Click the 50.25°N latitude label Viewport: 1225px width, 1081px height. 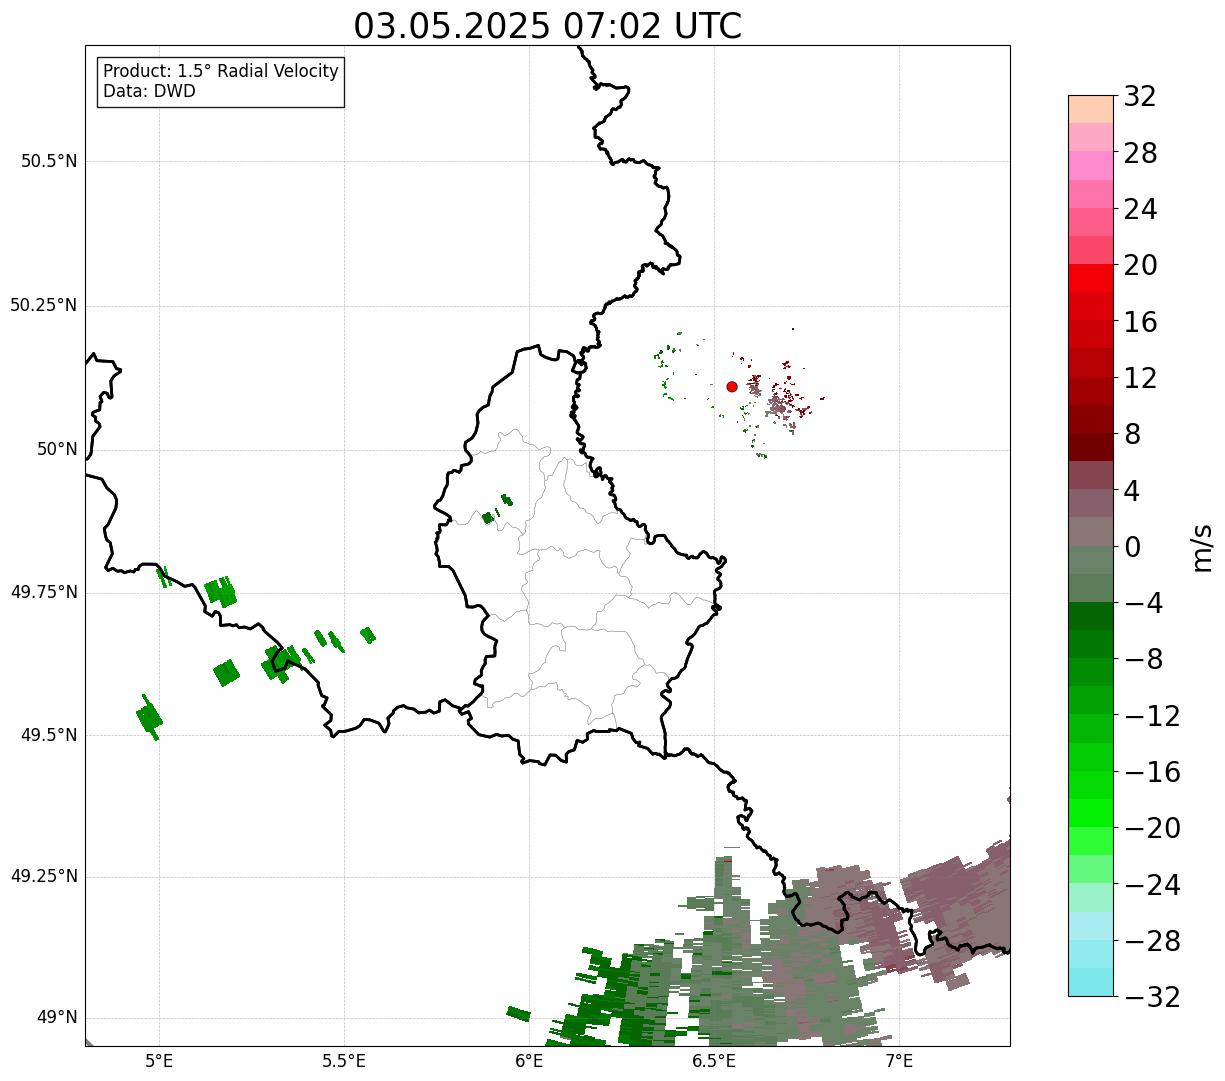44,305
